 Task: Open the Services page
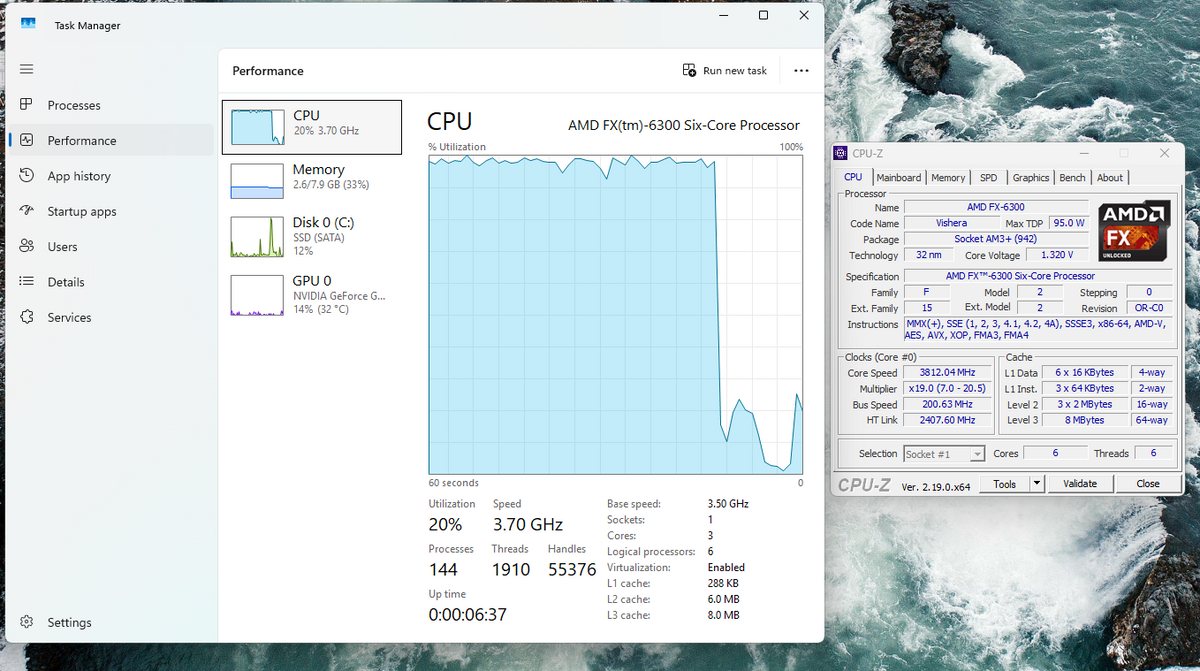110,317
